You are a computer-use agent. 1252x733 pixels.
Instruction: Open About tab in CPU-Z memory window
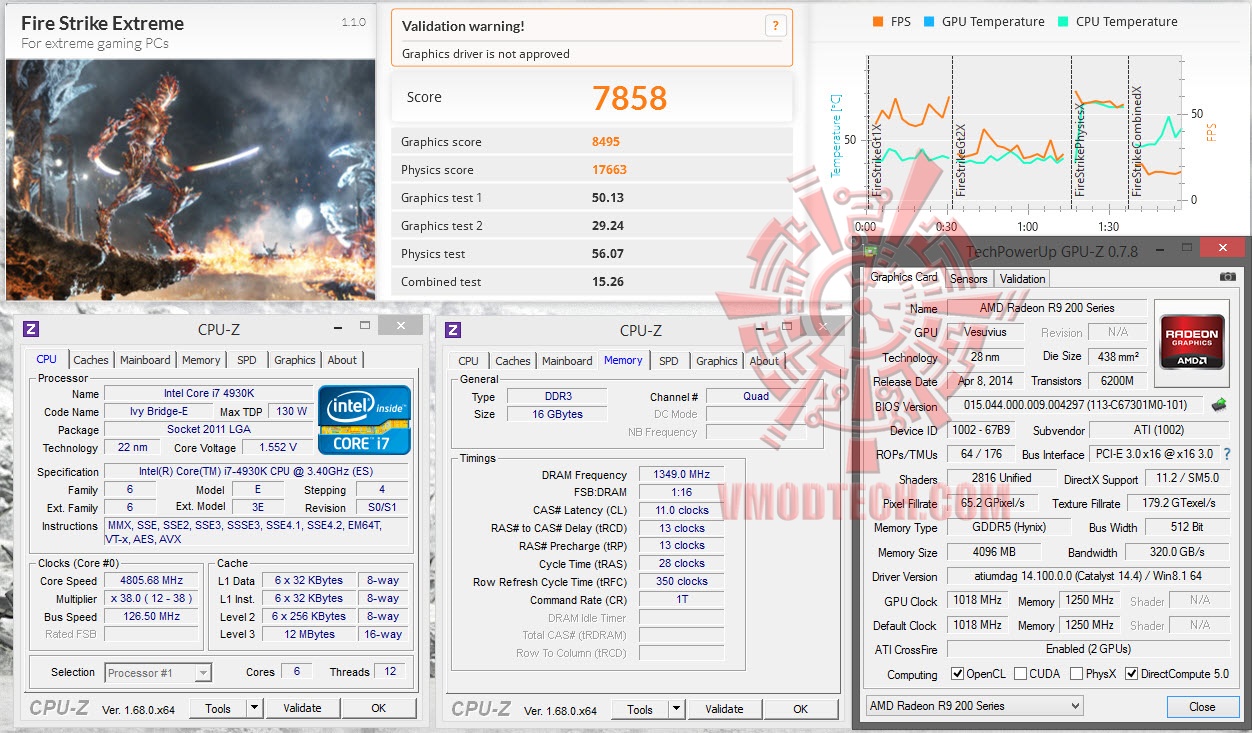[x=764, y=361]
